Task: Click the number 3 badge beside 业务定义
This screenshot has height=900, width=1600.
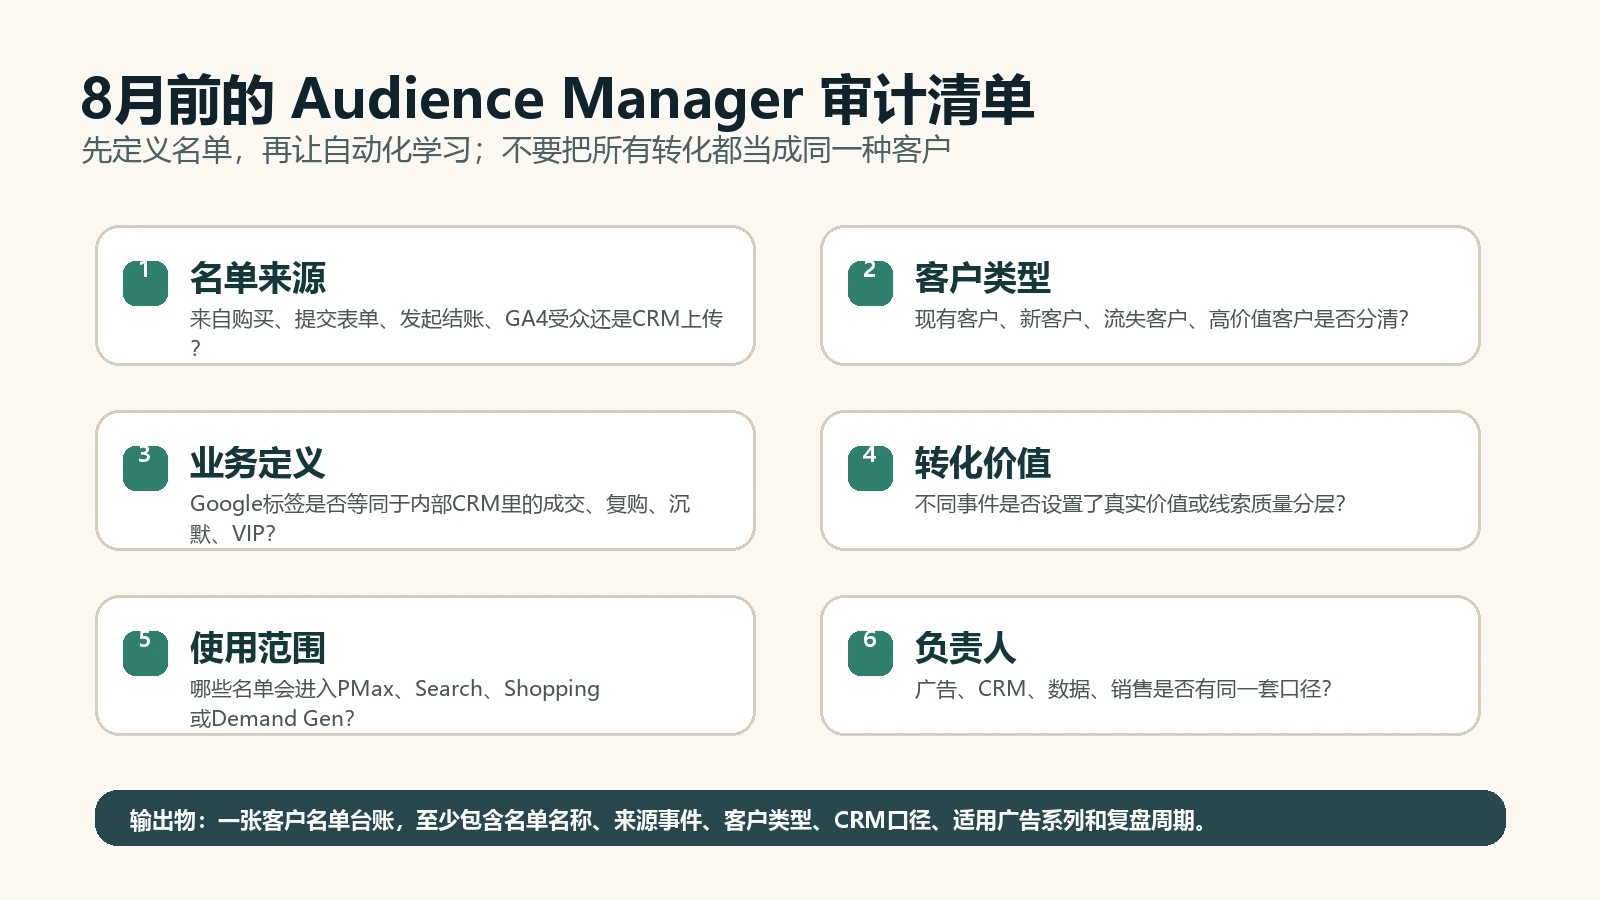Action: [145, 468]
